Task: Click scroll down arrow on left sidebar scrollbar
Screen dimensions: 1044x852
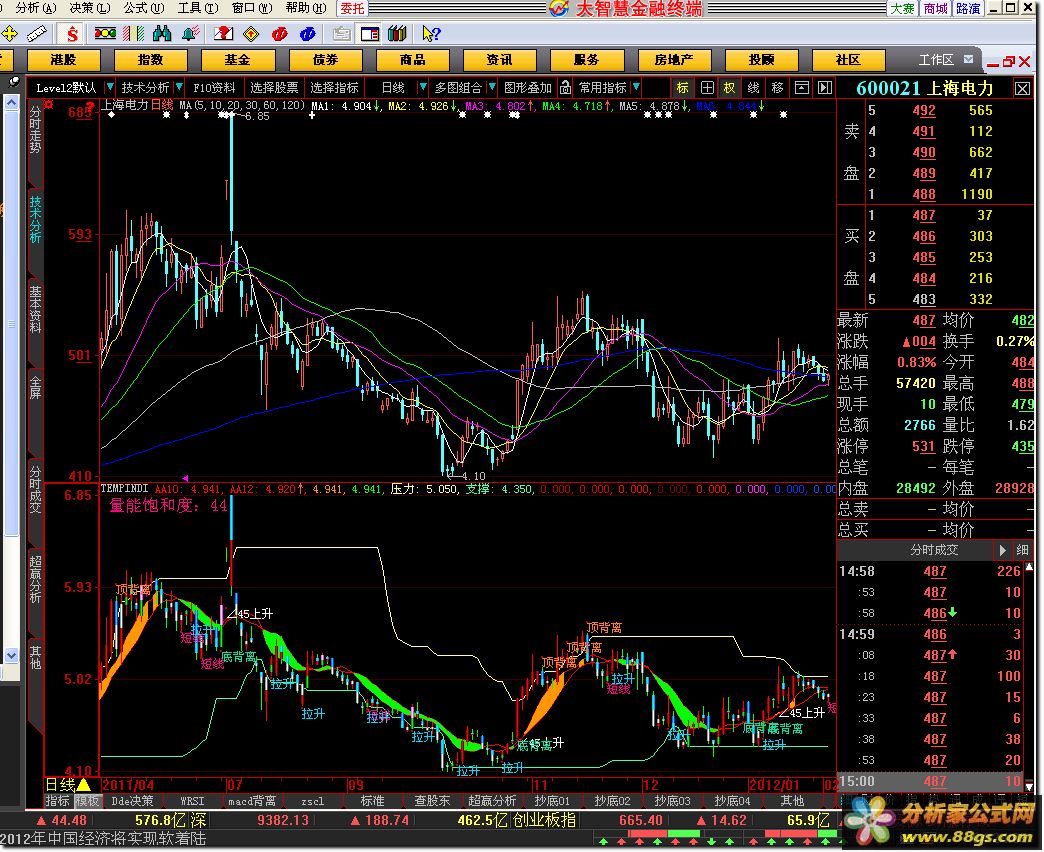Action: click(11, 655)
